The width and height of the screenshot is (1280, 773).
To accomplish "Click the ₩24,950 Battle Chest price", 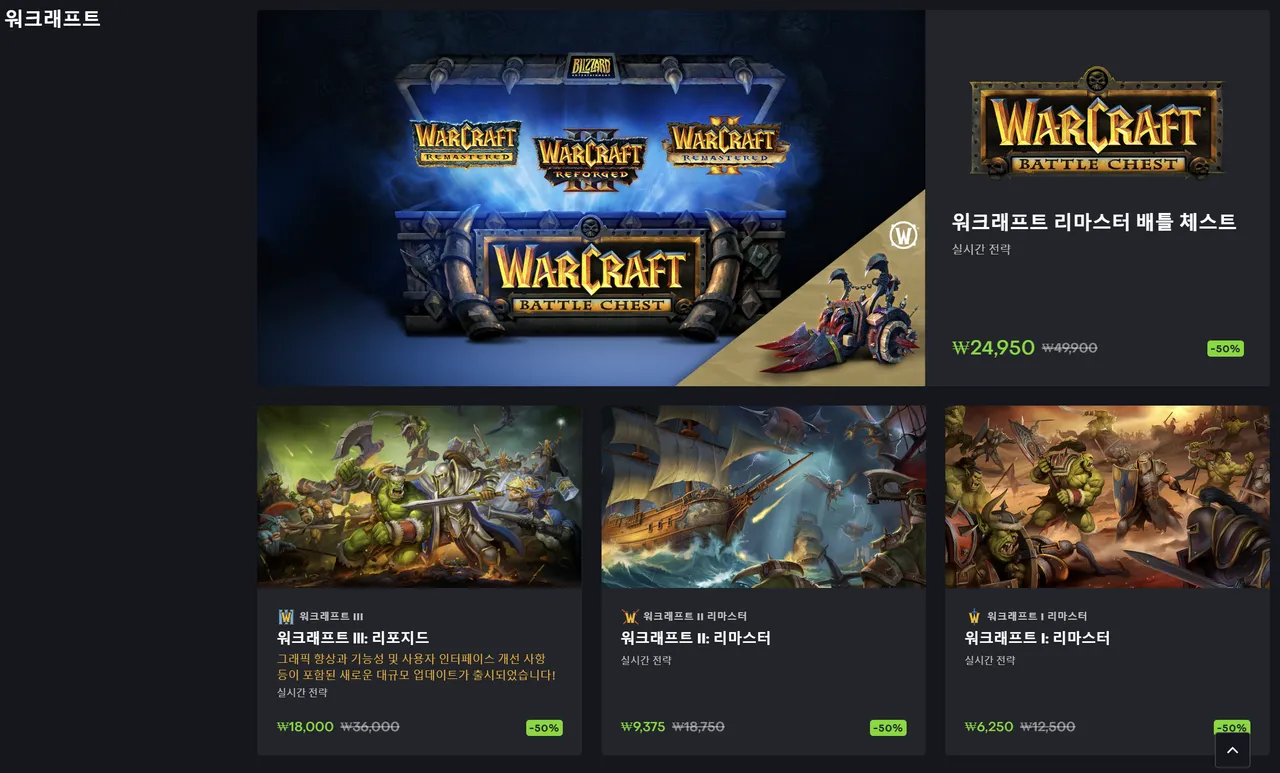I will (x=993, y=348).
